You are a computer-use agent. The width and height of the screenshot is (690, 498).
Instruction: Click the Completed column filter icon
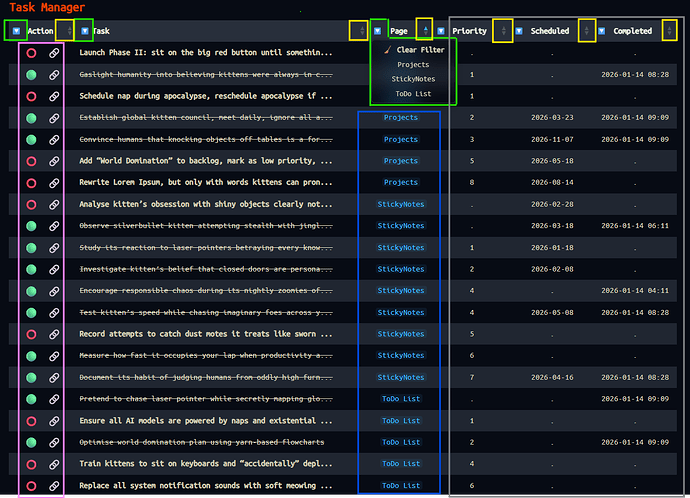(602, 31)
